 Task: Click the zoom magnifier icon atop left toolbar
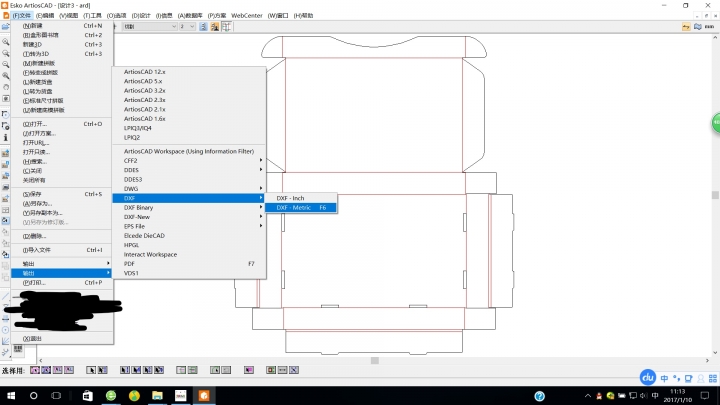6,43
